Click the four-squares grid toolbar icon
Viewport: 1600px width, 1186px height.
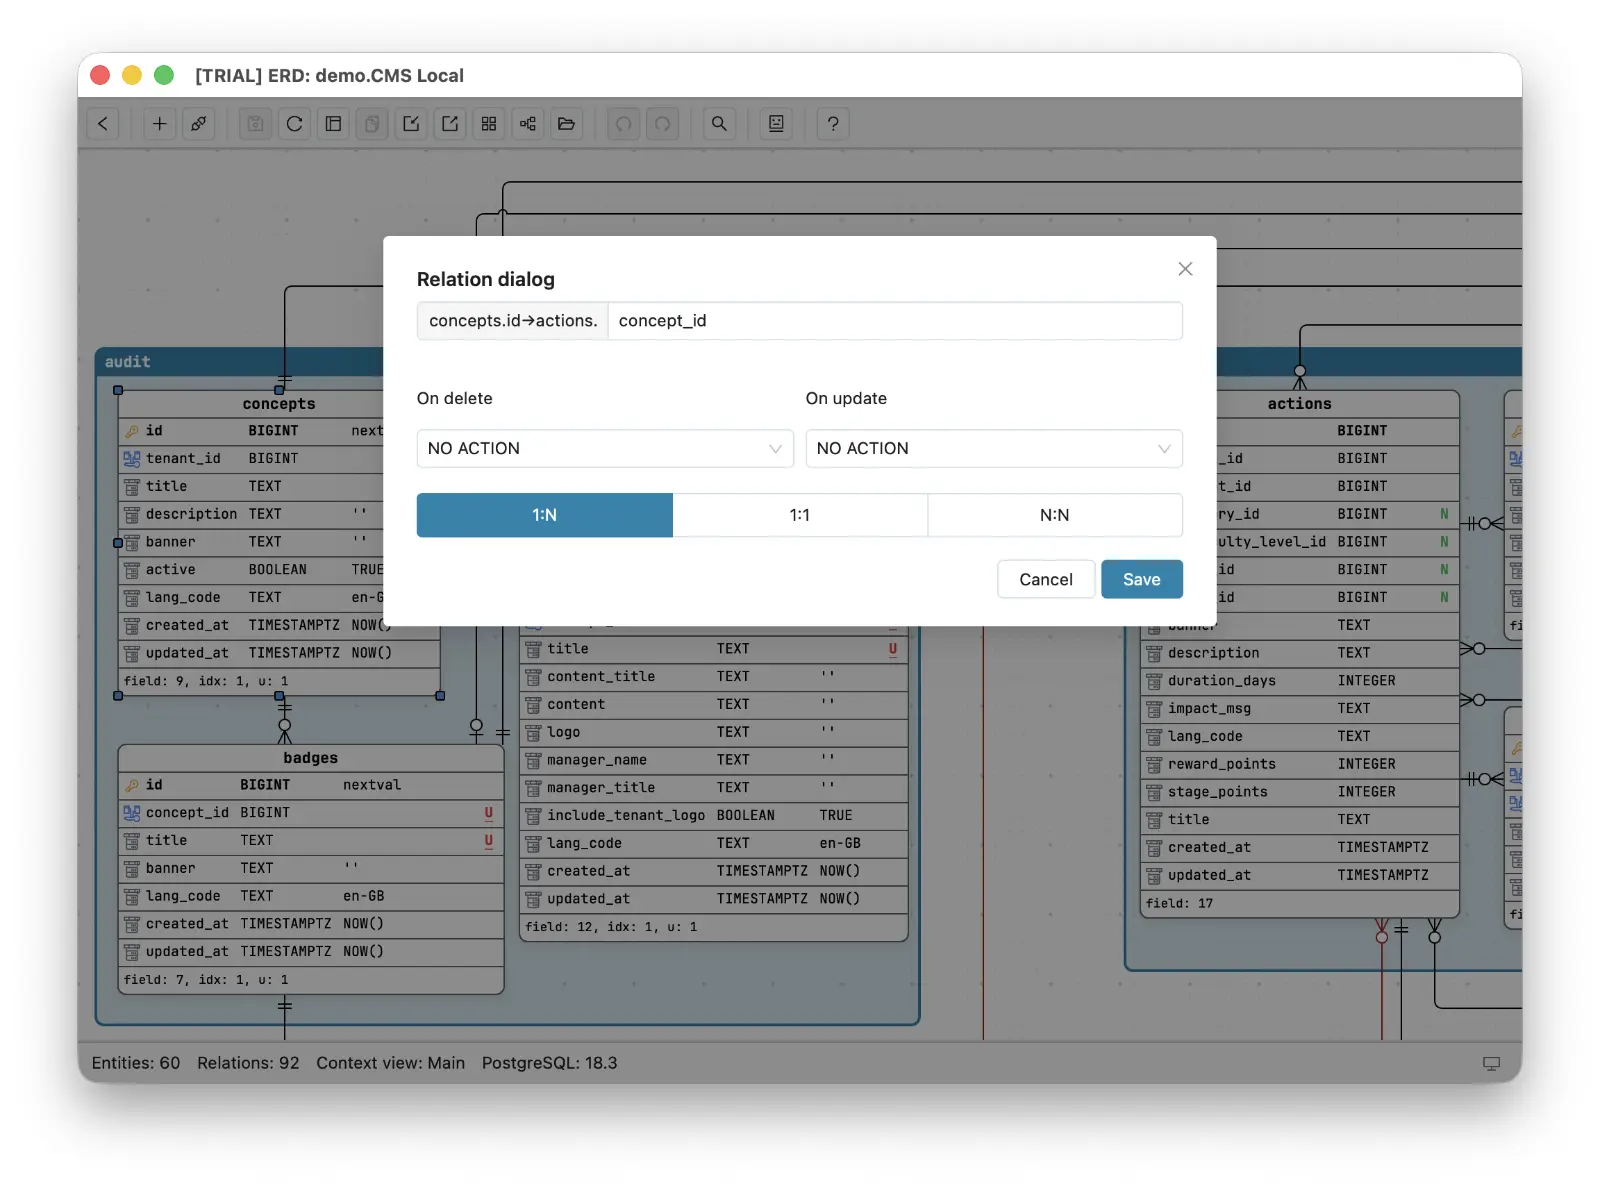pyautogui.click(x=489, y=124)
